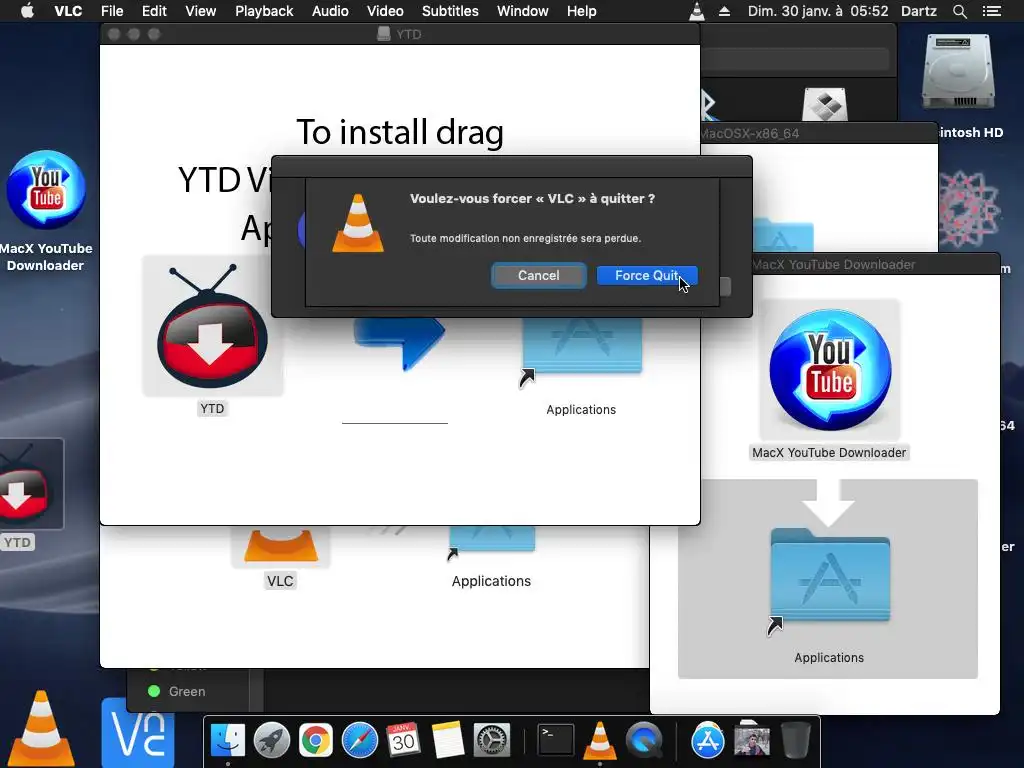Click VLC icon in the Dock

[600, 741]
